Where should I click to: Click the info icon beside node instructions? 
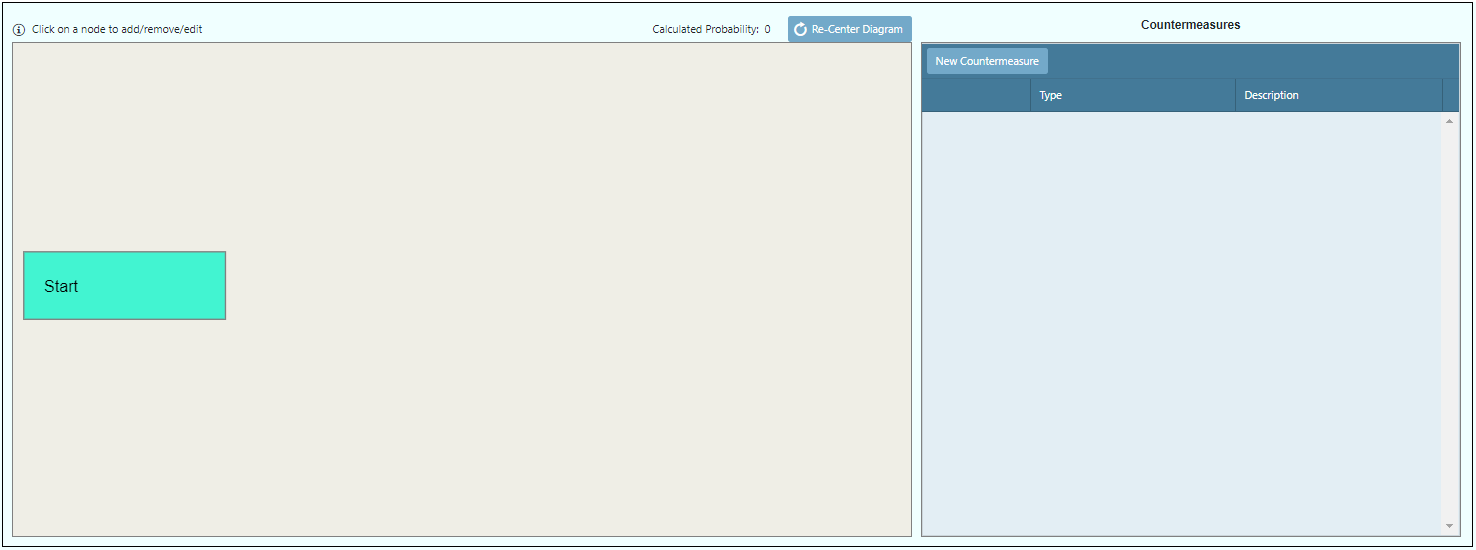(x=19, y=30)
